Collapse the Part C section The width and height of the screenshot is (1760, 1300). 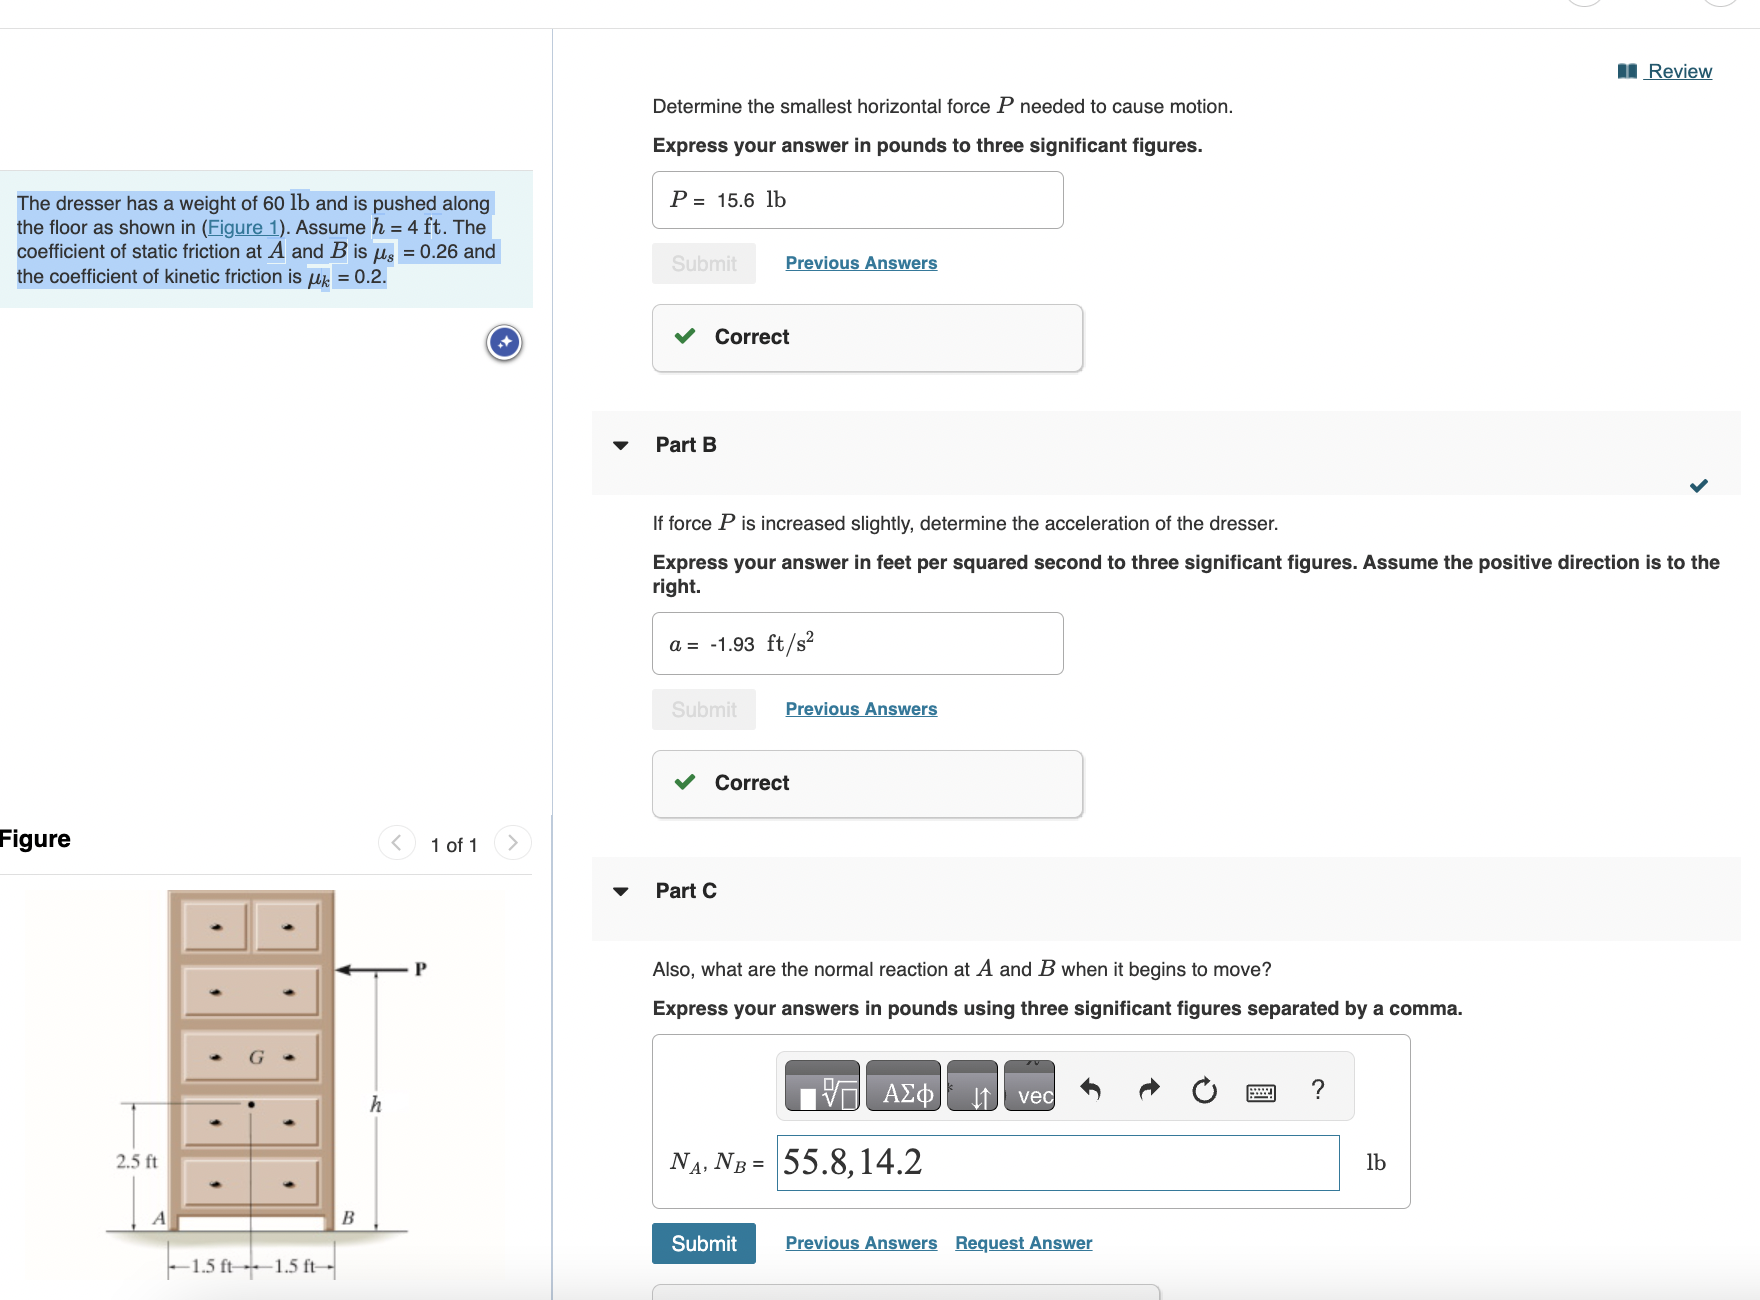click(x=621, y=892)
